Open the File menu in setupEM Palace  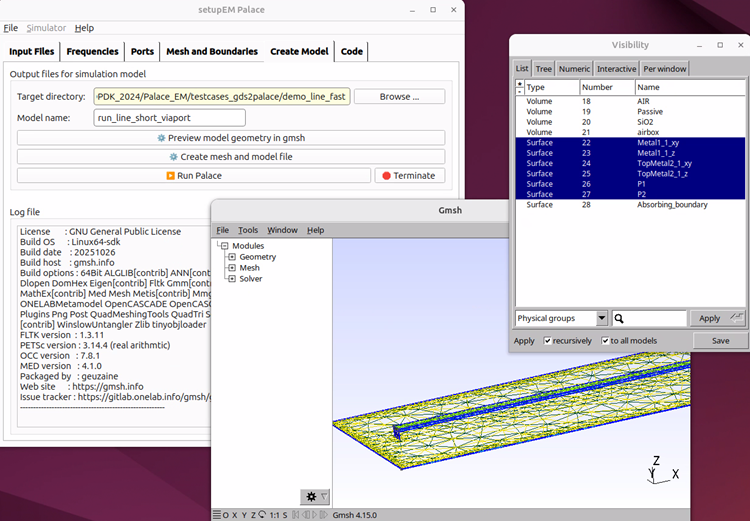11,28
